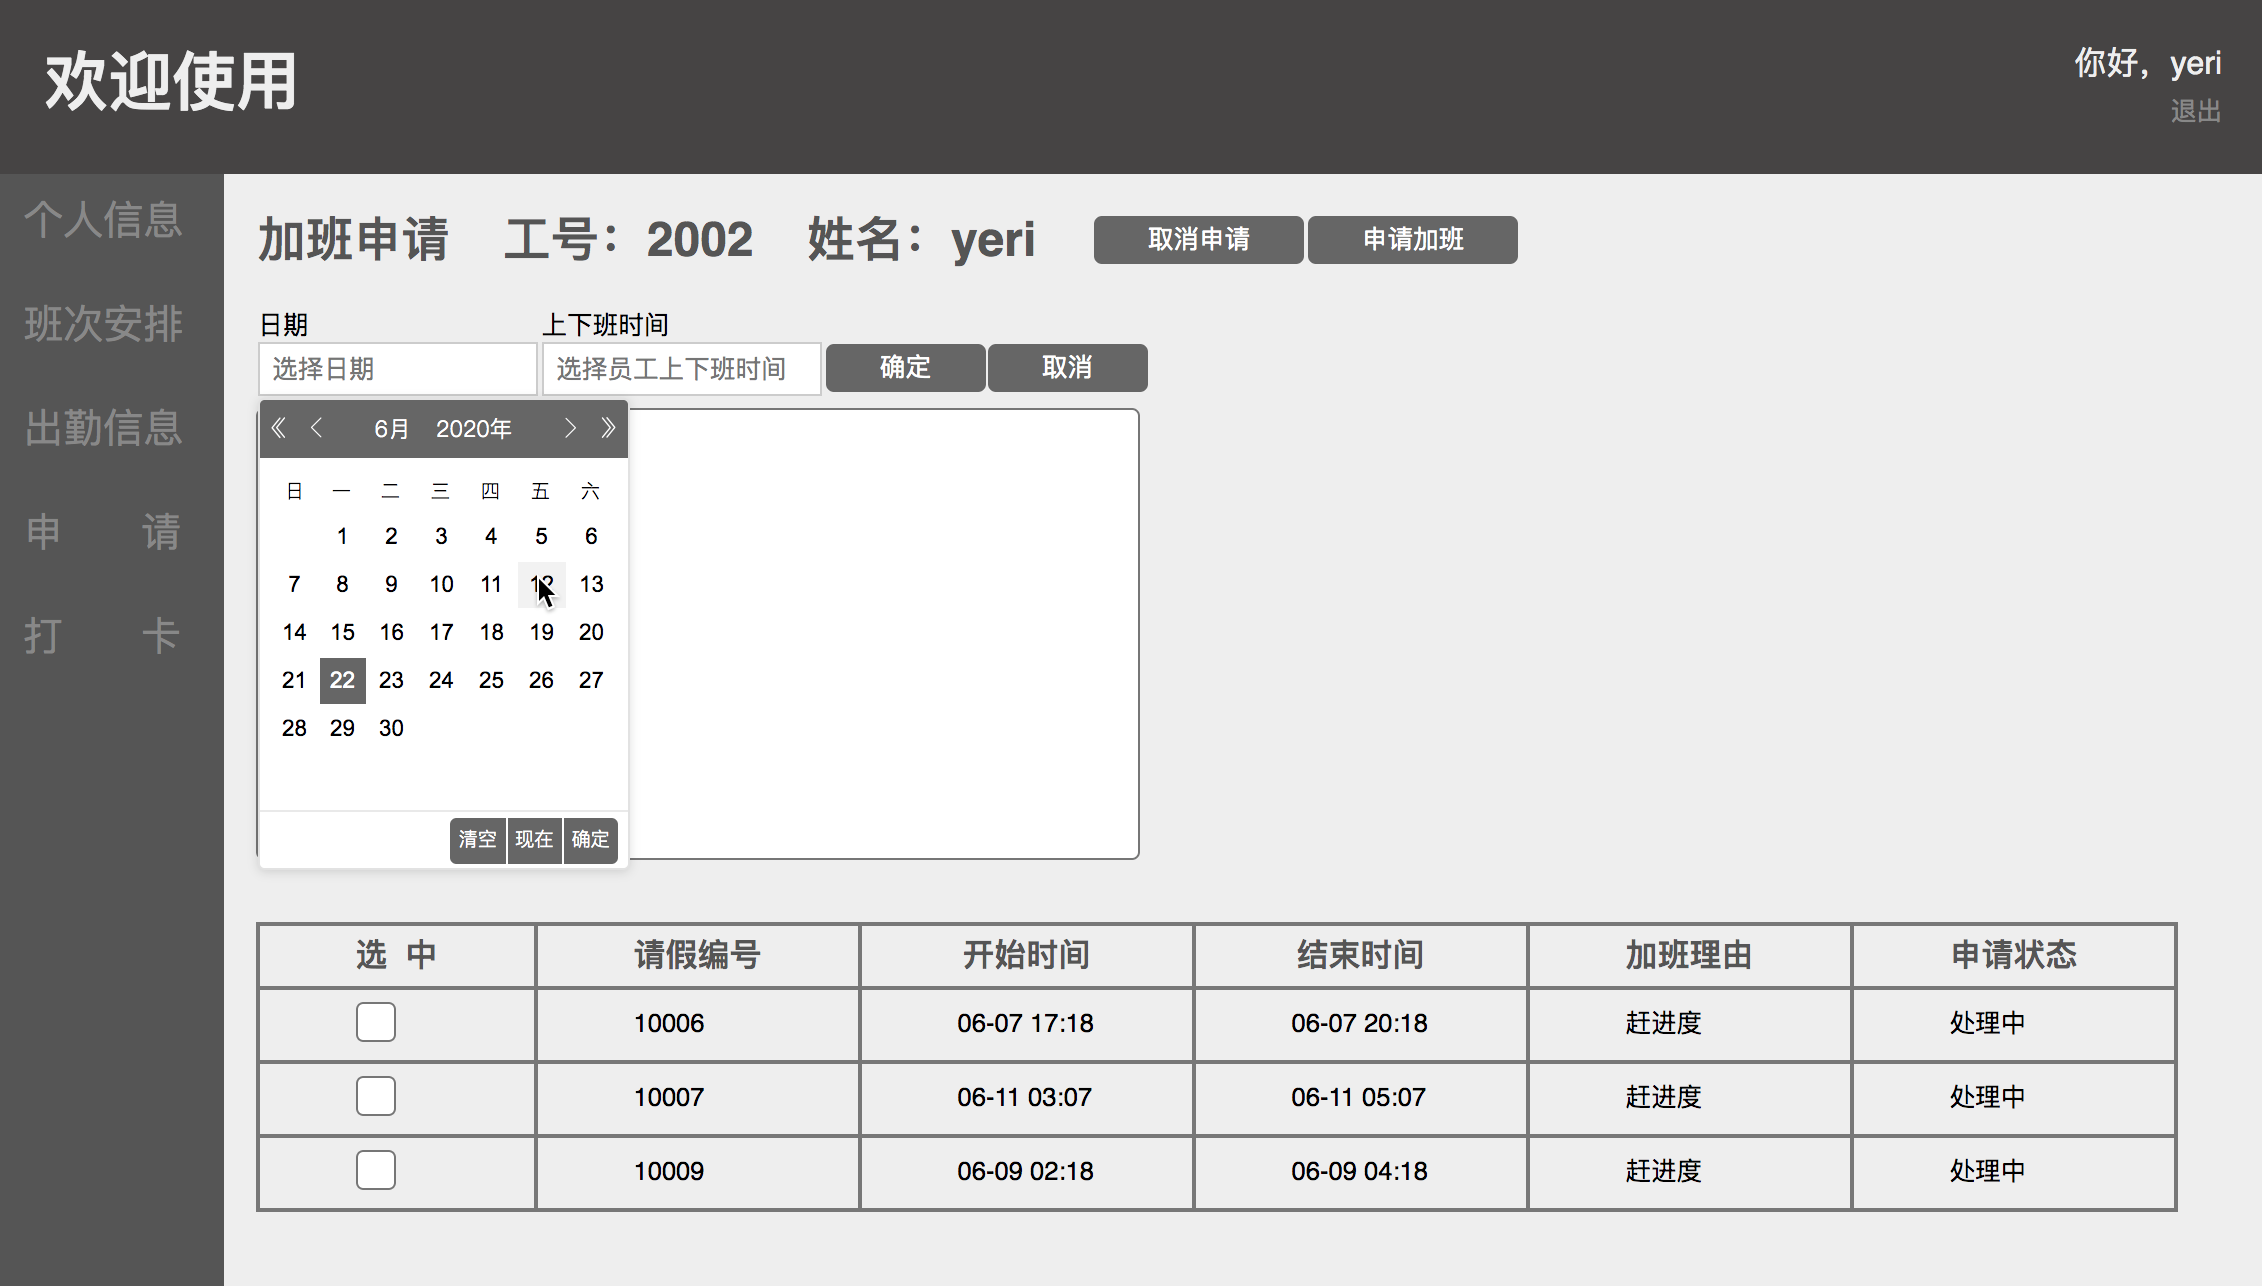2262x1286 pixels.
Task: Open the 6月 month selector
Action: (391, 429)
